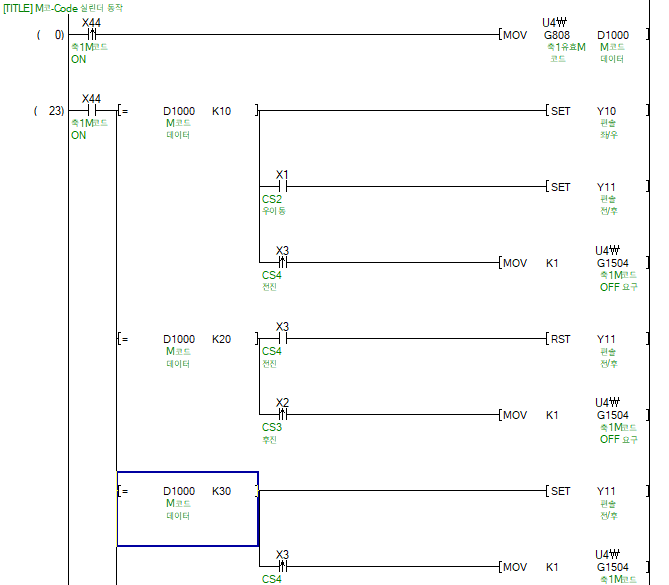The image size is (669, 585).
Task: Select X3 rising-edge contact below the K30 compare
Action: [x=282, y=567]
